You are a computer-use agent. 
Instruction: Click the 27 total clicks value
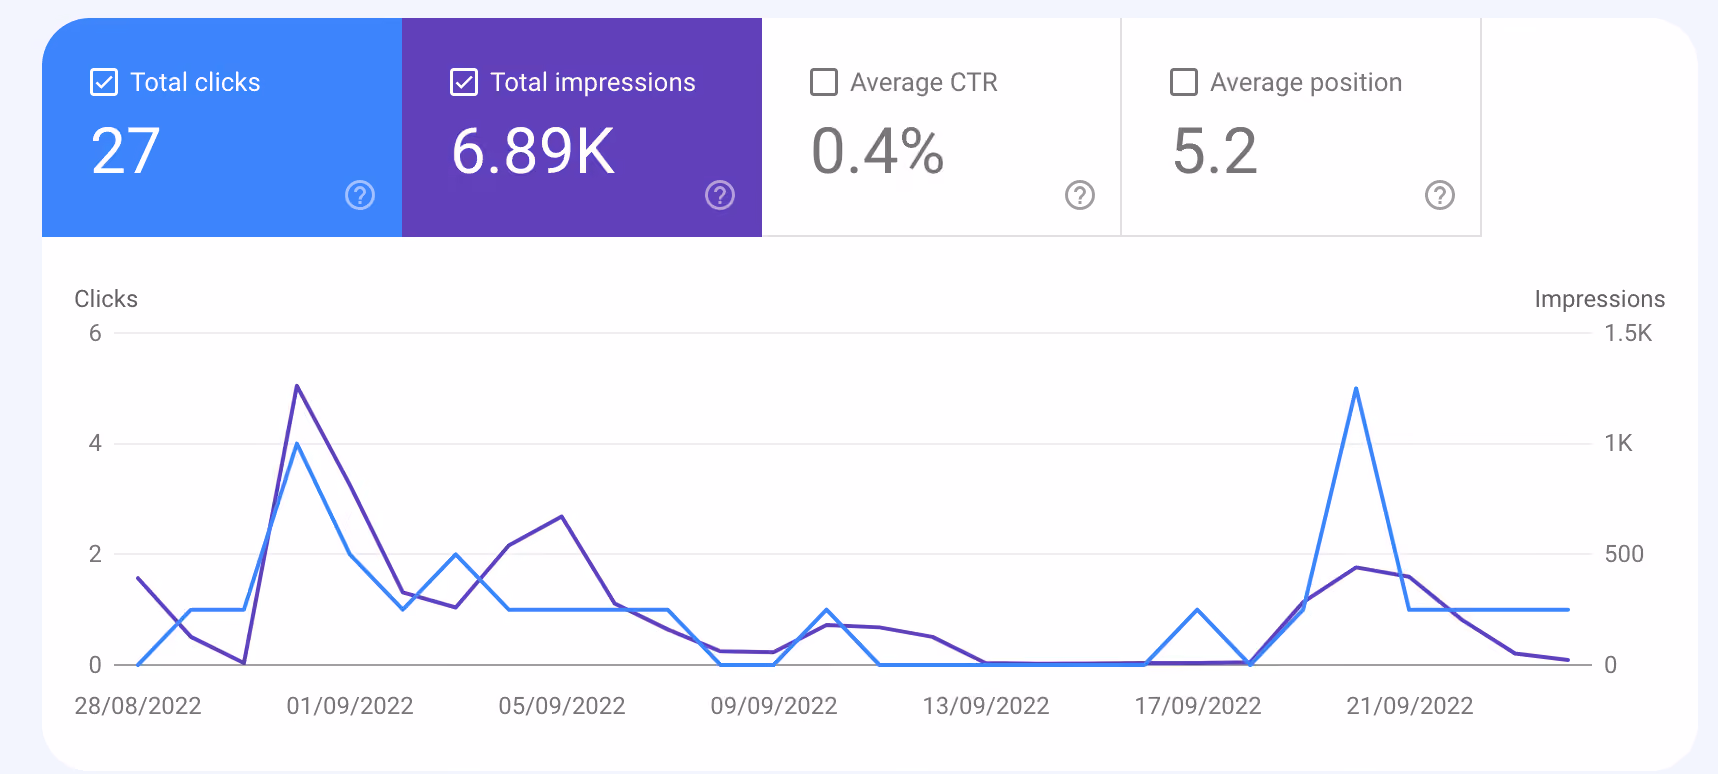(x=126, y=152)
